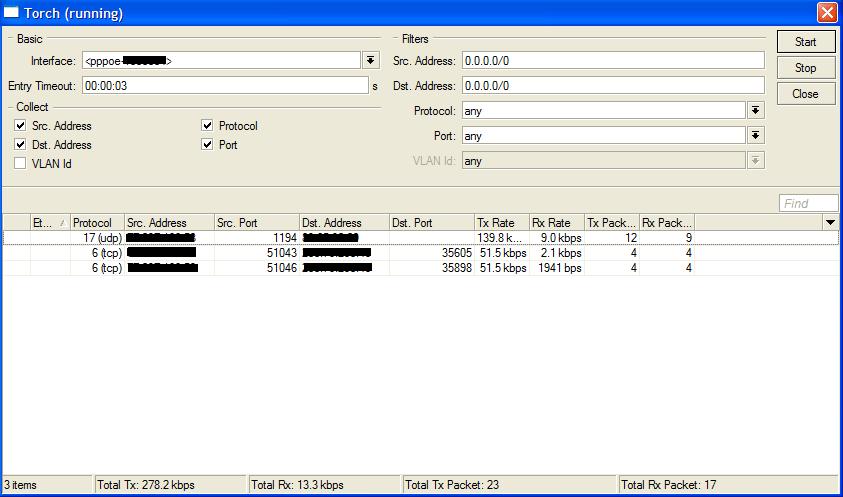This screenshot has height=497, width=843.
Task: Click Rx Rate value 2.1 kbps
Action: coord(562,253)
